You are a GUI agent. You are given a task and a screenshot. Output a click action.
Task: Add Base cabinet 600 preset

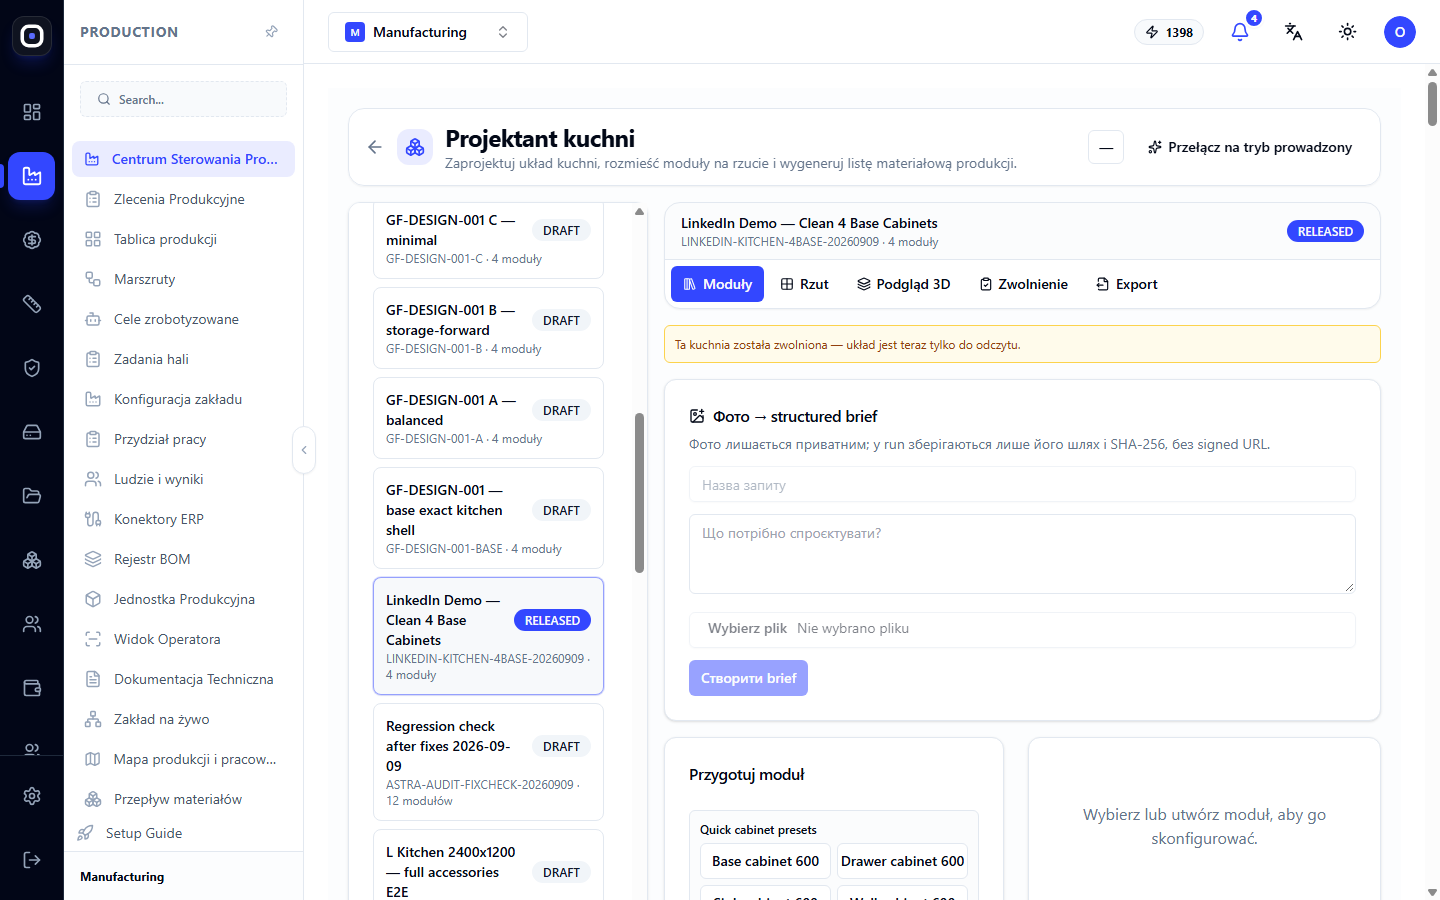[765, 861]
